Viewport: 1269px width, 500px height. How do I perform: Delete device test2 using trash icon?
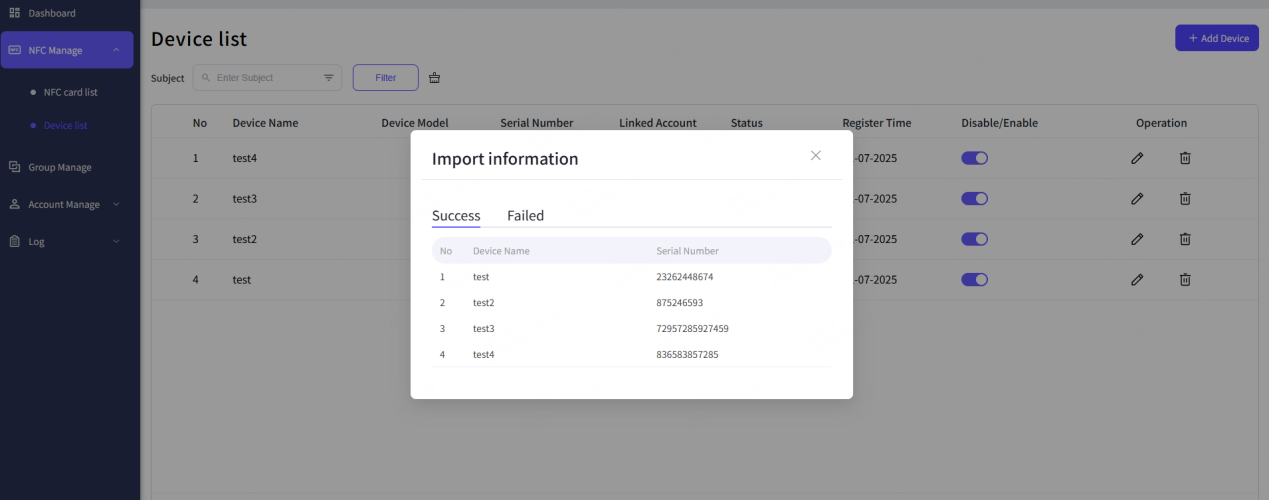pyautogui.click(x=1185, y=239)
